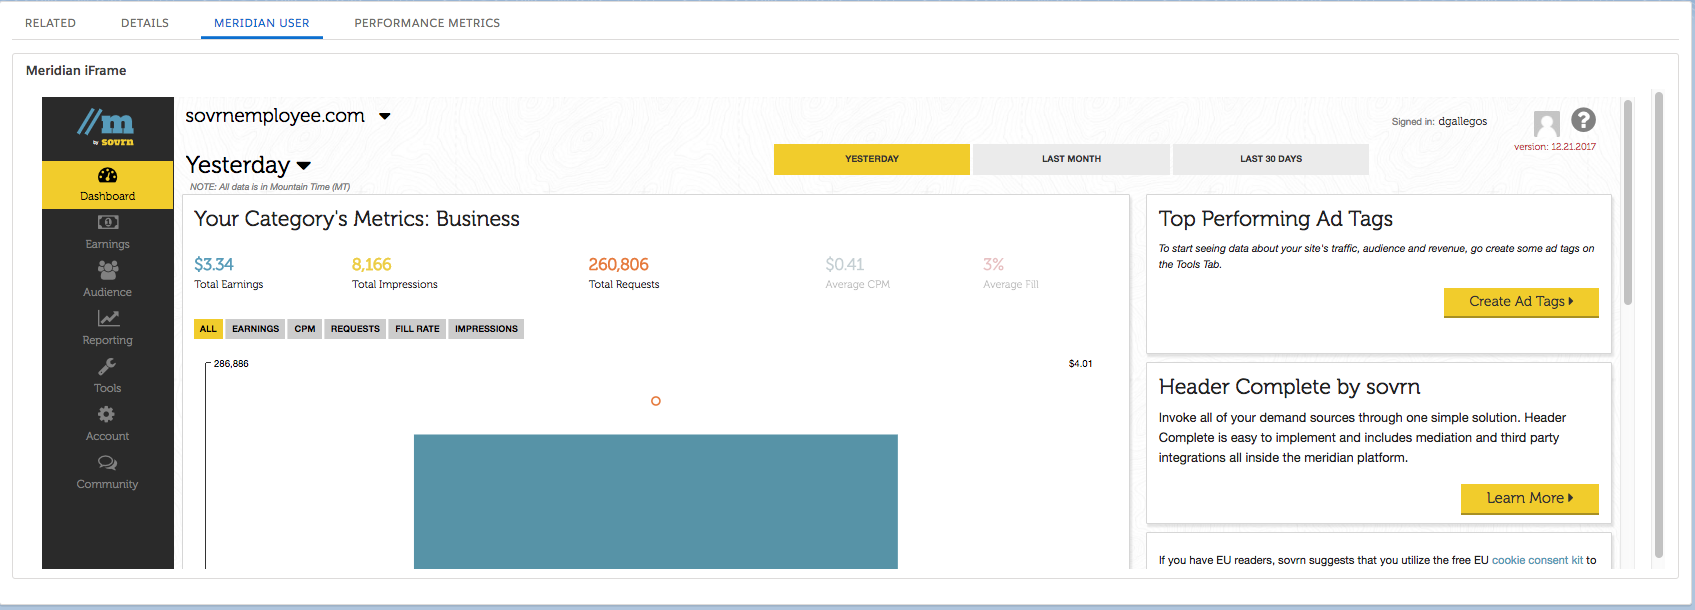This screenshot has width=1695, height=610.
Task: Filter chart by CPM
Action: [305, 329]
